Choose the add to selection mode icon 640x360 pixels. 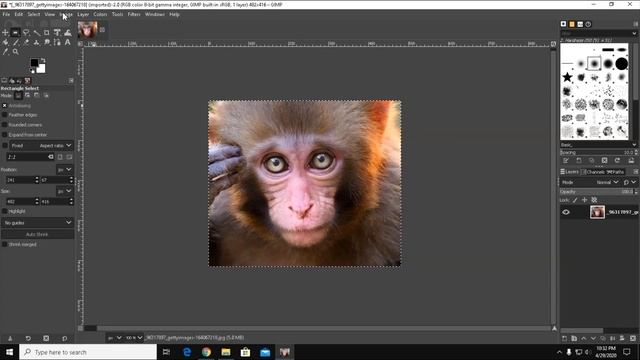pyautogui.click(x=27, y=96)
